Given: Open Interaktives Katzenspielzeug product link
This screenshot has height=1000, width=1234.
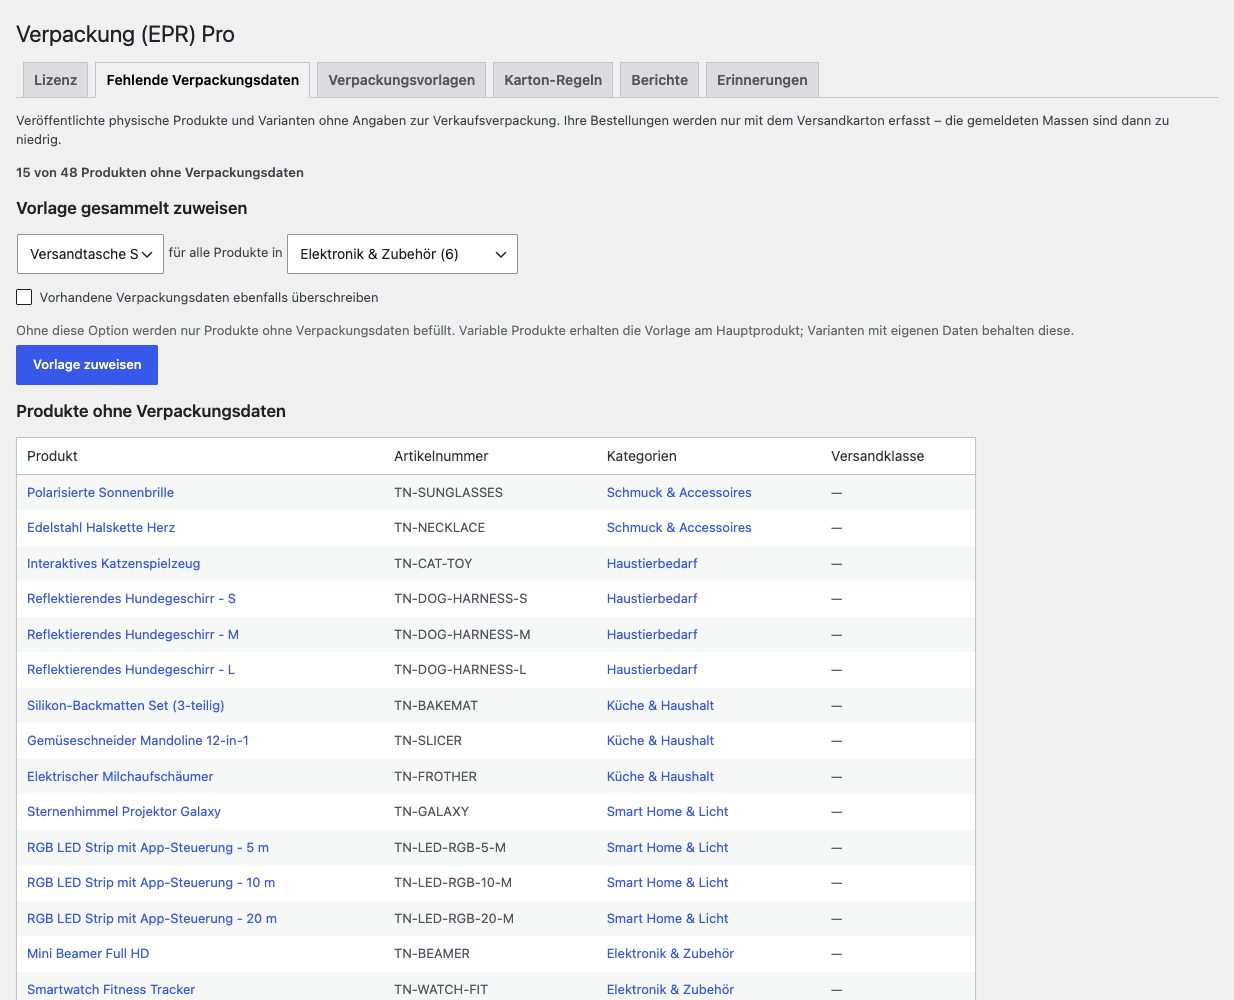Looking at the screenshot, I should coord(113,563).
